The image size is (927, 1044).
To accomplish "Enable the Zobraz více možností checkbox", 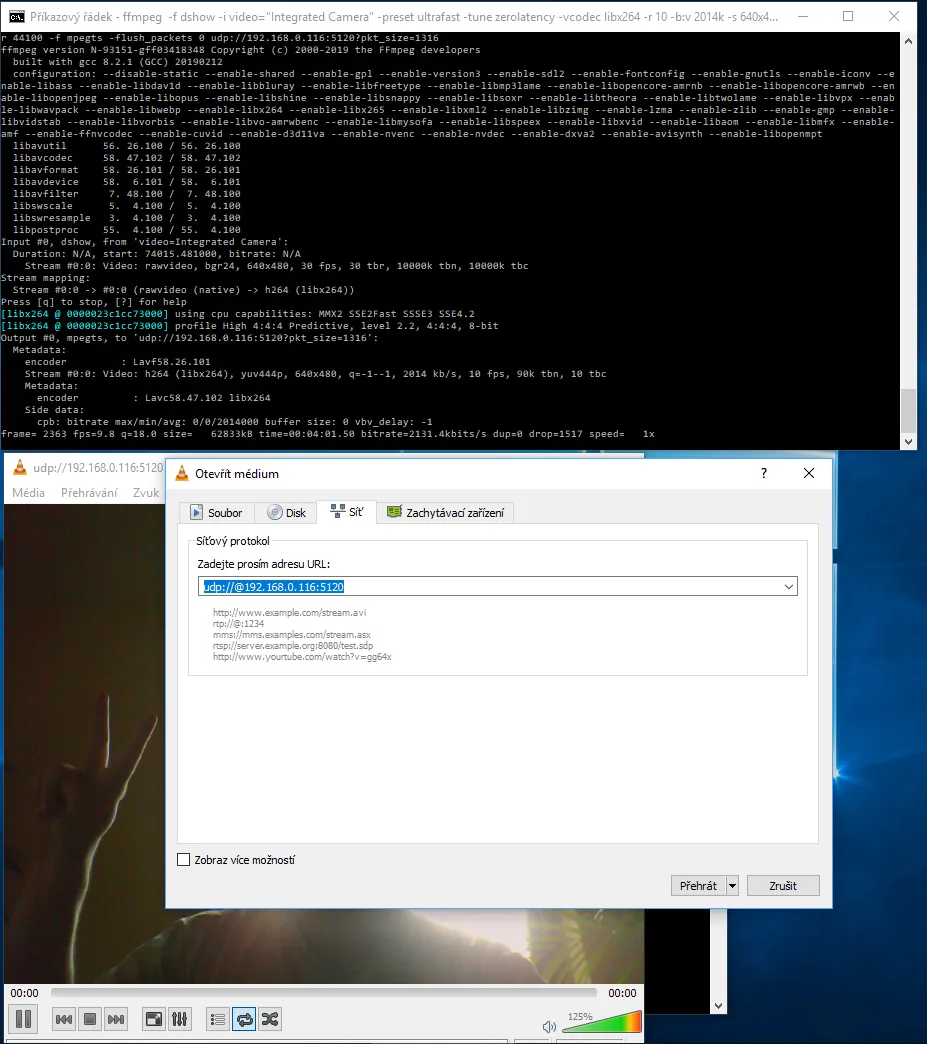I will (184, 860).
